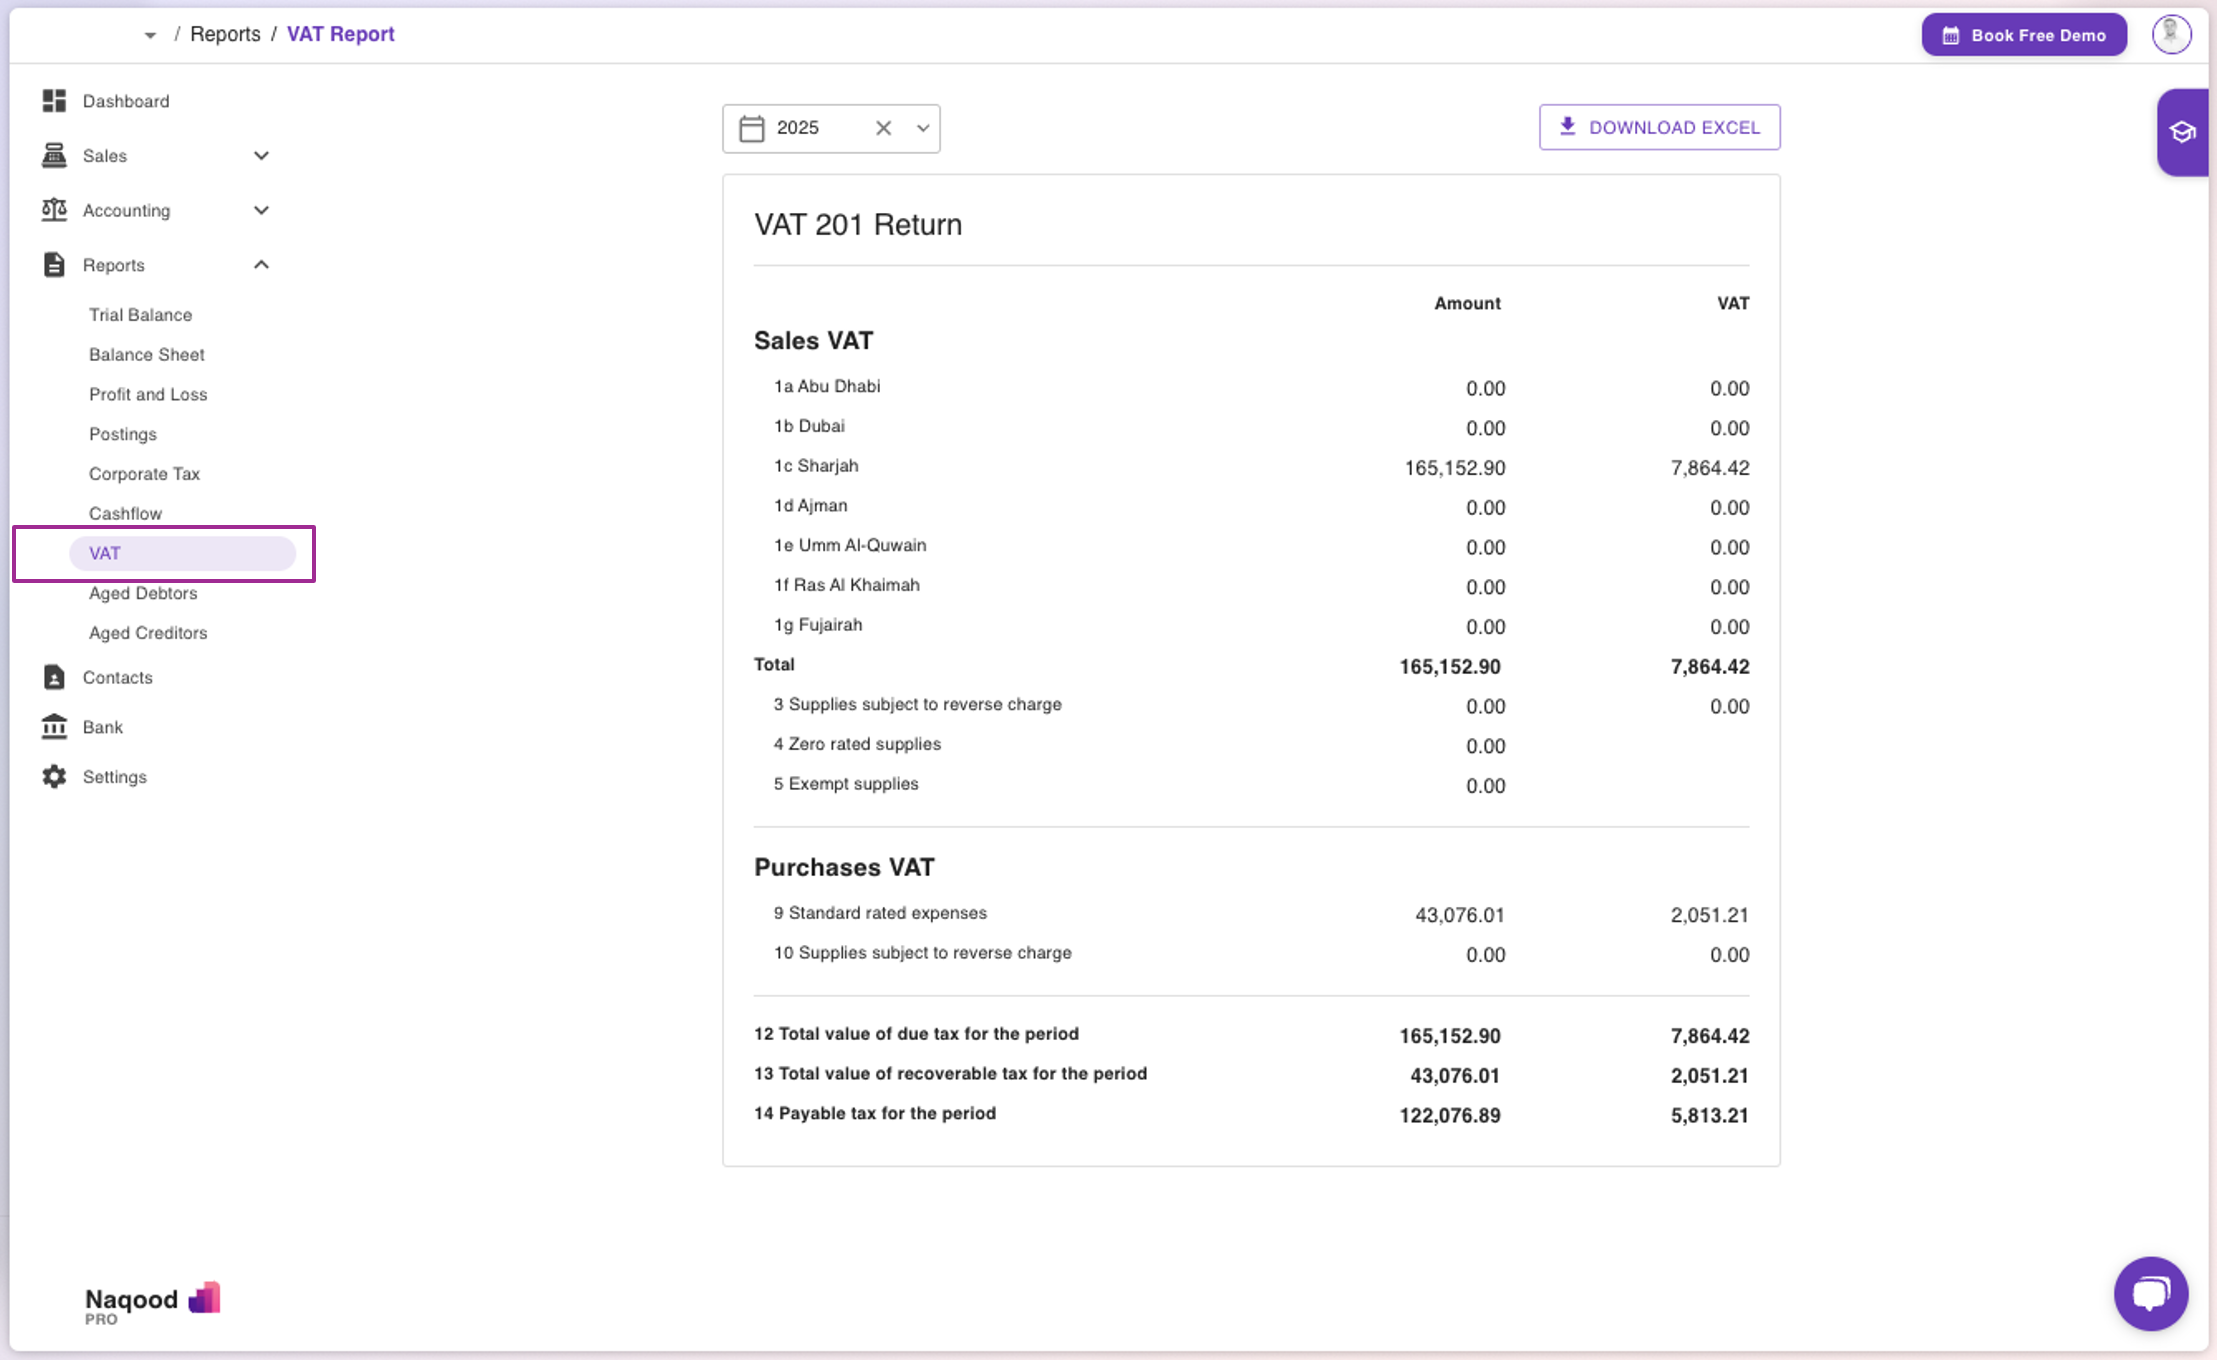
Task: Click the calendar icon in year picker
Action: click(x=752, y=128)
